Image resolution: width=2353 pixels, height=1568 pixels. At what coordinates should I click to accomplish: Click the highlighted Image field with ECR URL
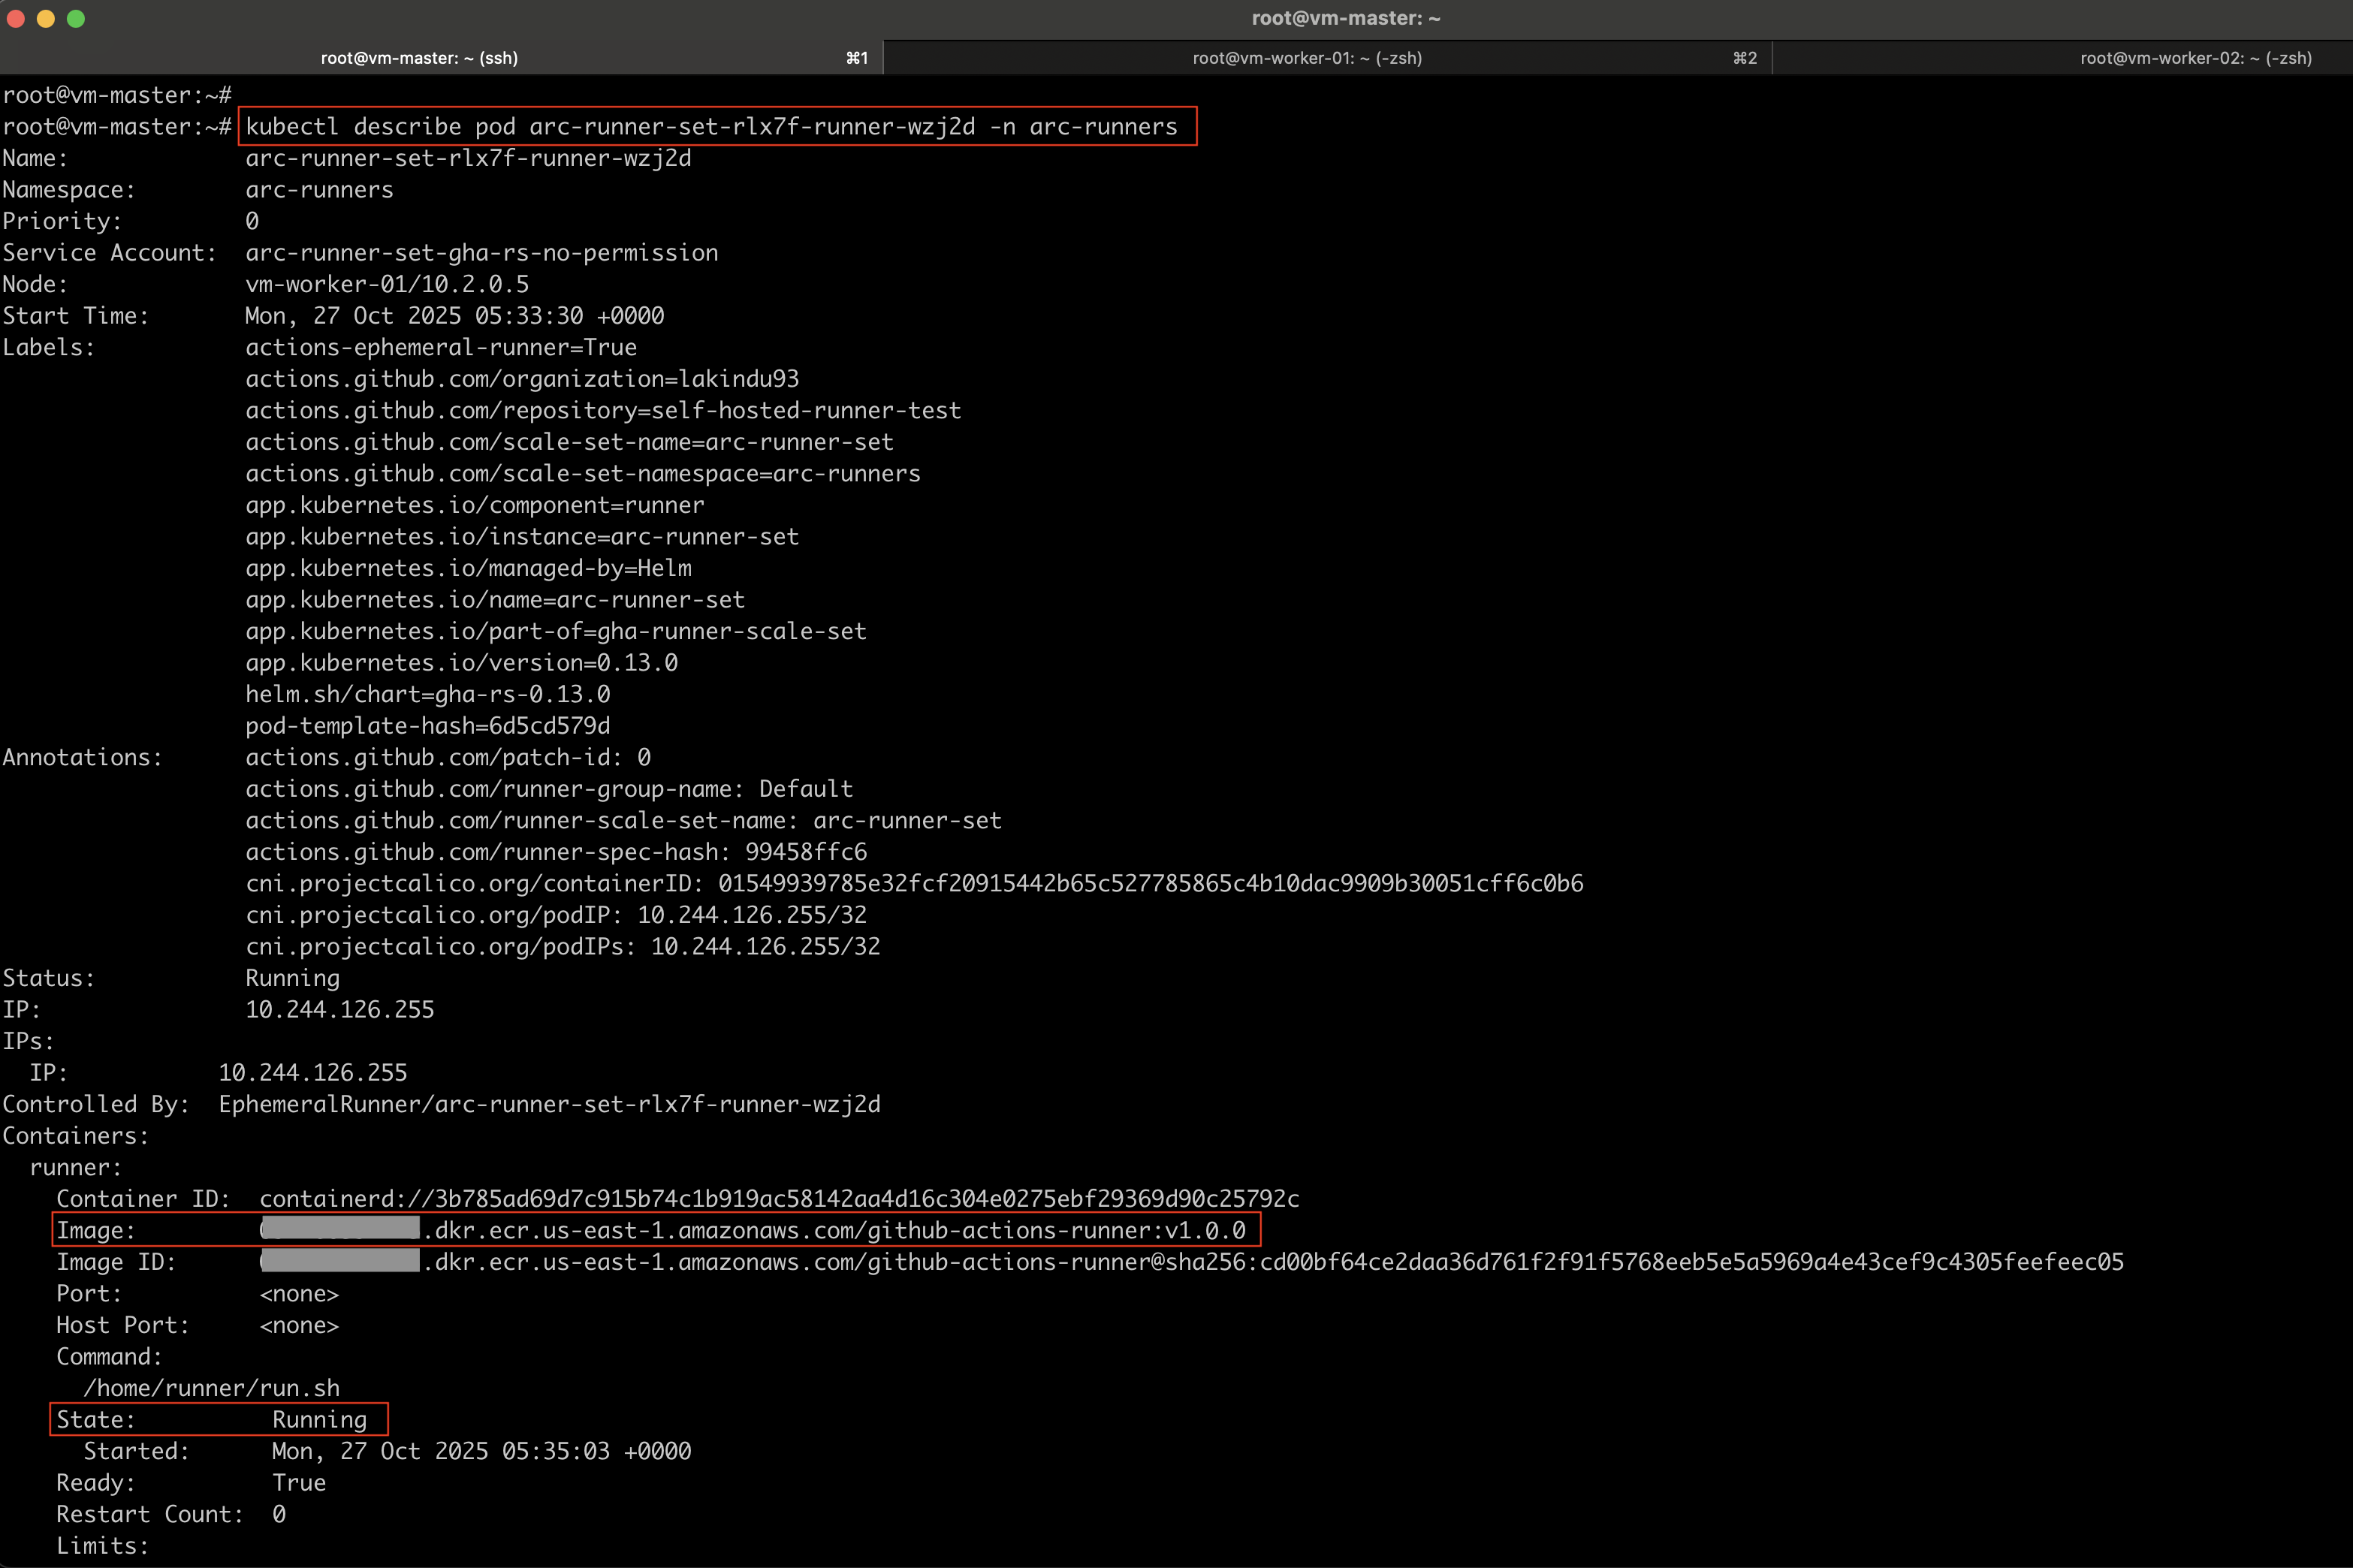tap(655, 1230)
